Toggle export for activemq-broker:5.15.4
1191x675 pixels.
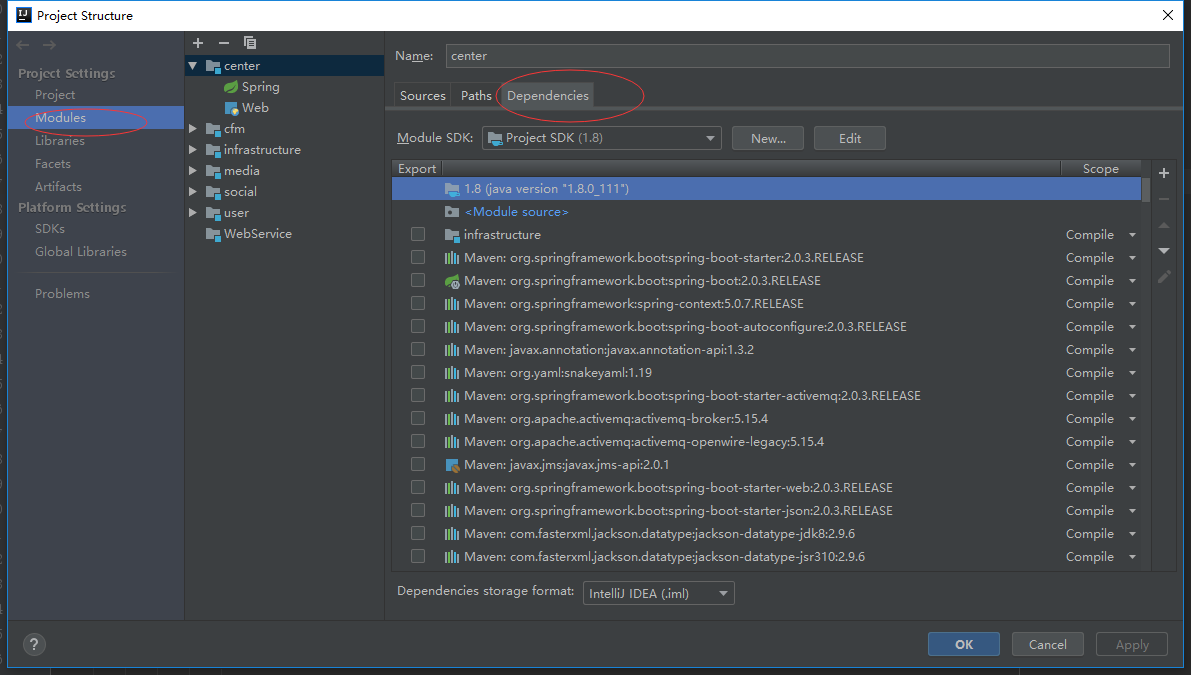[x=418, y=418]
